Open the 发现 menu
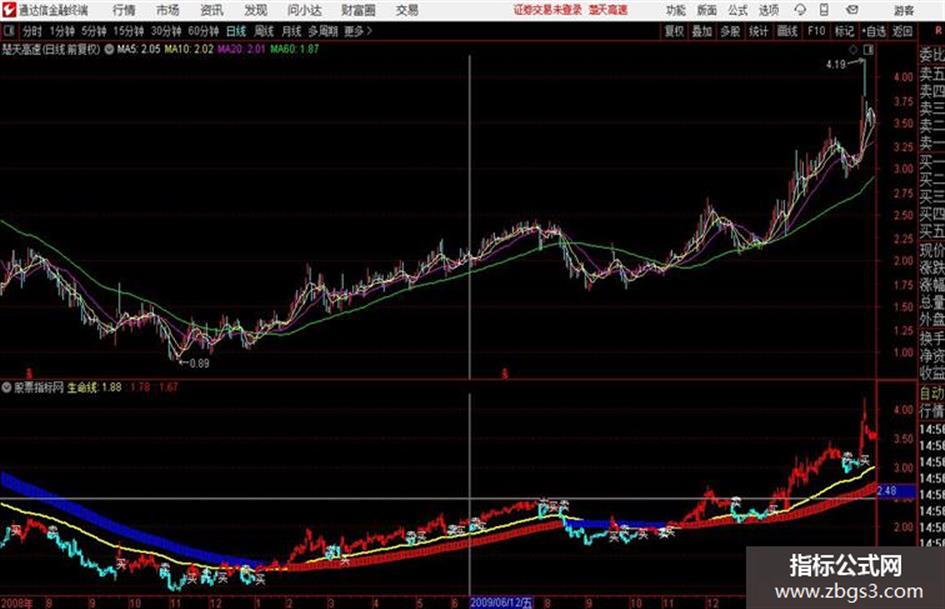The height and width of the screenshot is (609, 945). [x=256, y=10]
